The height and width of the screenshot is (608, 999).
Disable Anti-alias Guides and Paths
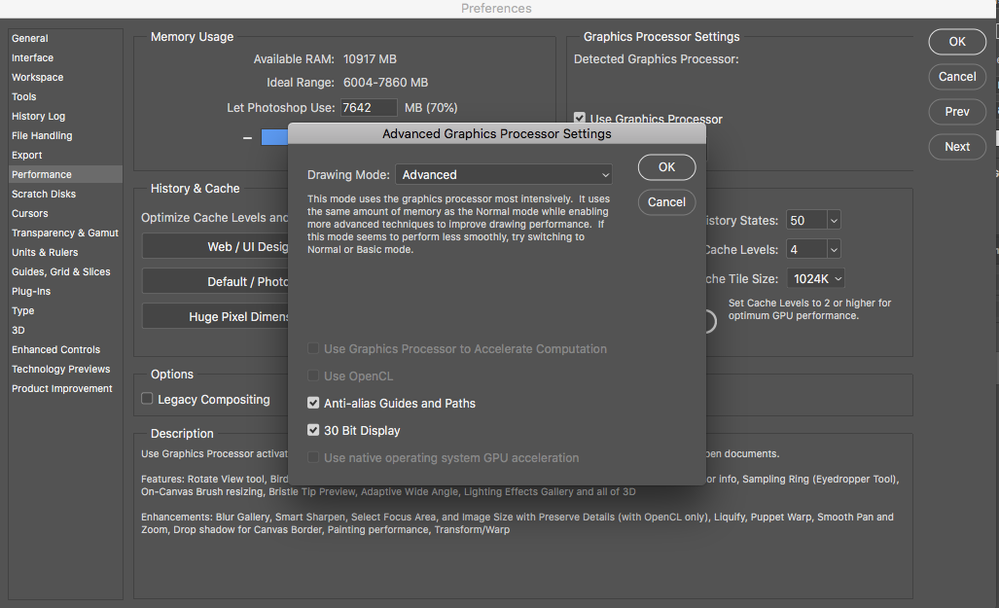314,404
